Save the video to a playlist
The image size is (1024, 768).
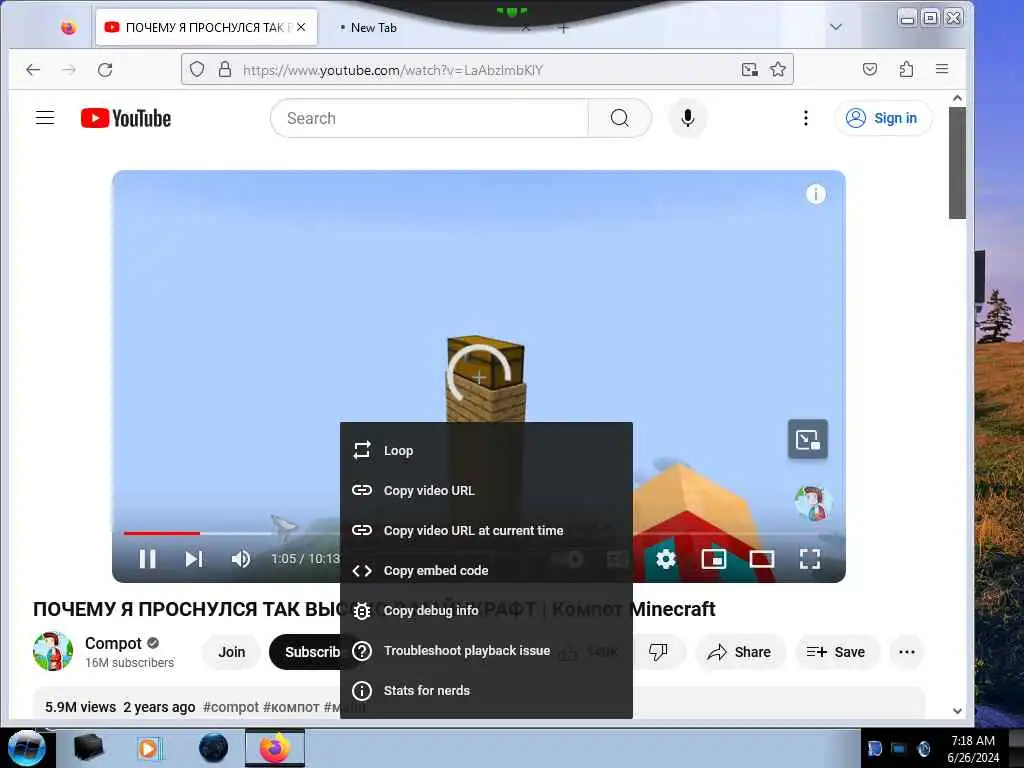tap(836, 652)
